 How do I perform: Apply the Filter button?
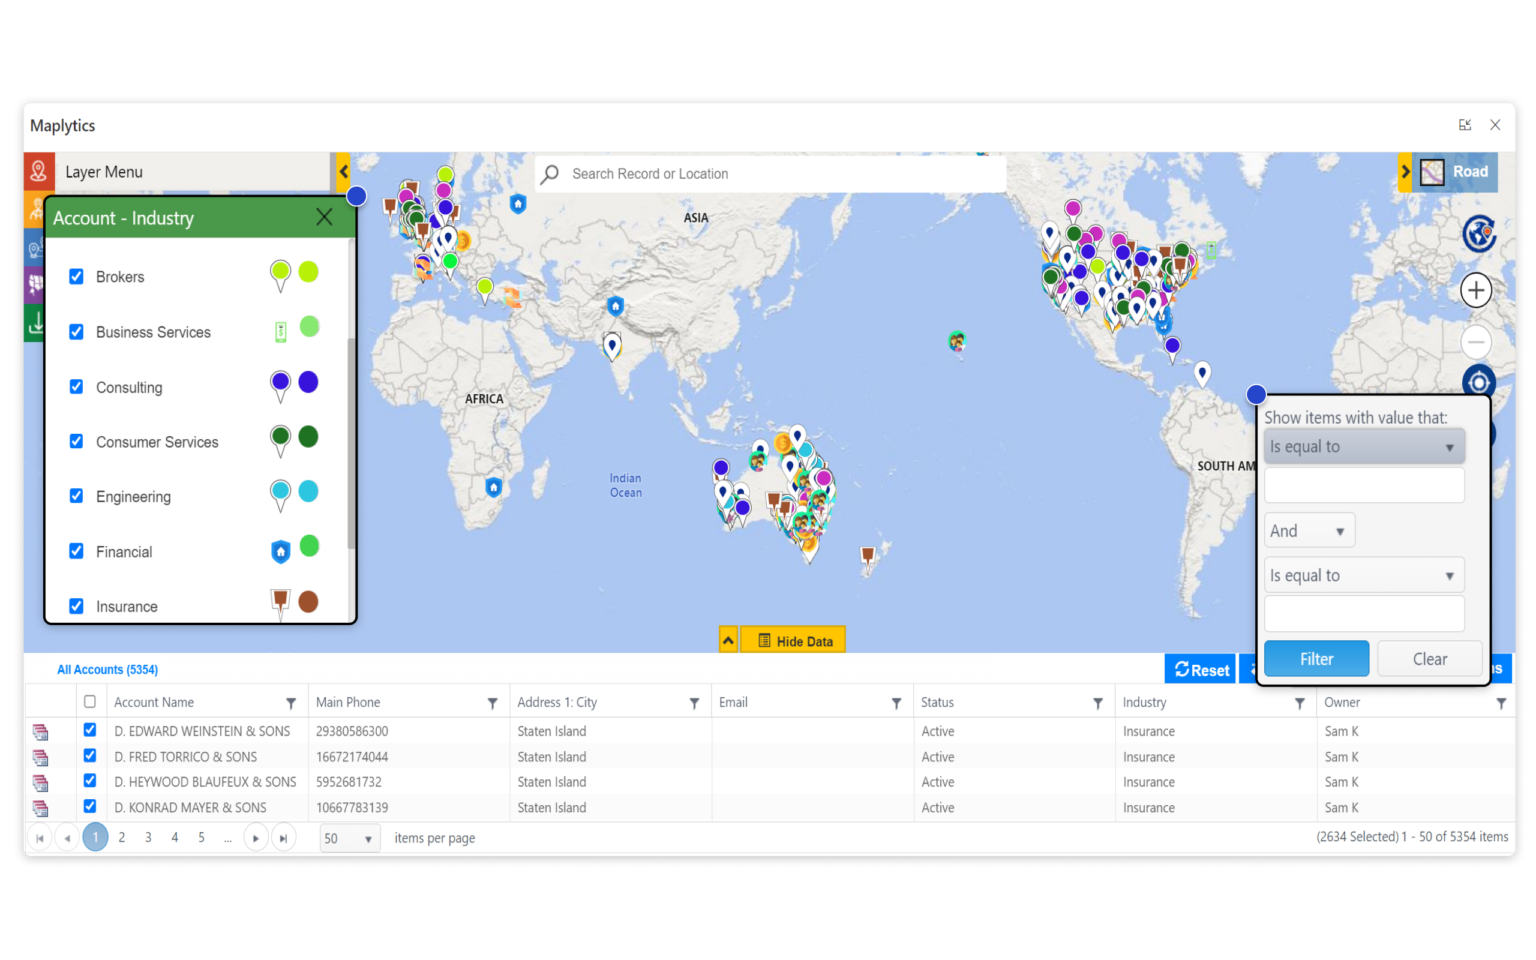pyautogui.click(x=1316, y=658)
